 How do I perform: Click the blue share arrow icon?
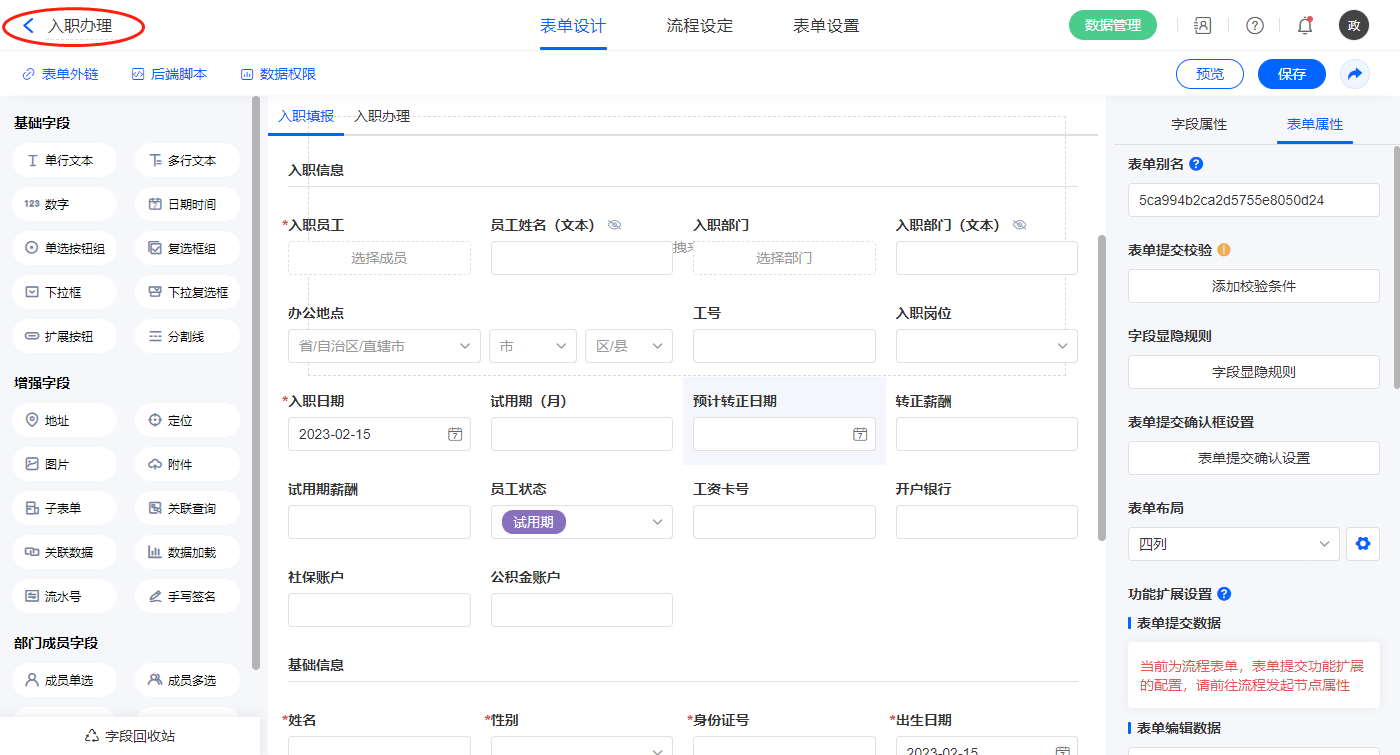[1355, 74]
